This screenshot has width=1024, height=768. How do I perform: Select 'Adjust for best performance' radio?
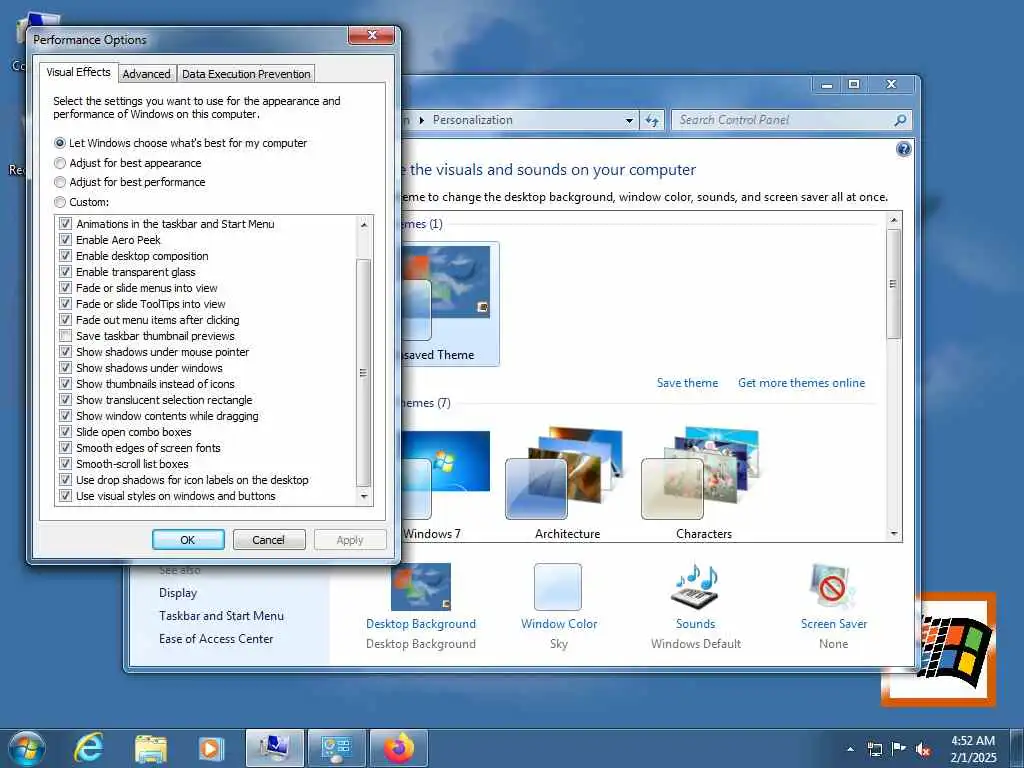[x=60, y=182]
